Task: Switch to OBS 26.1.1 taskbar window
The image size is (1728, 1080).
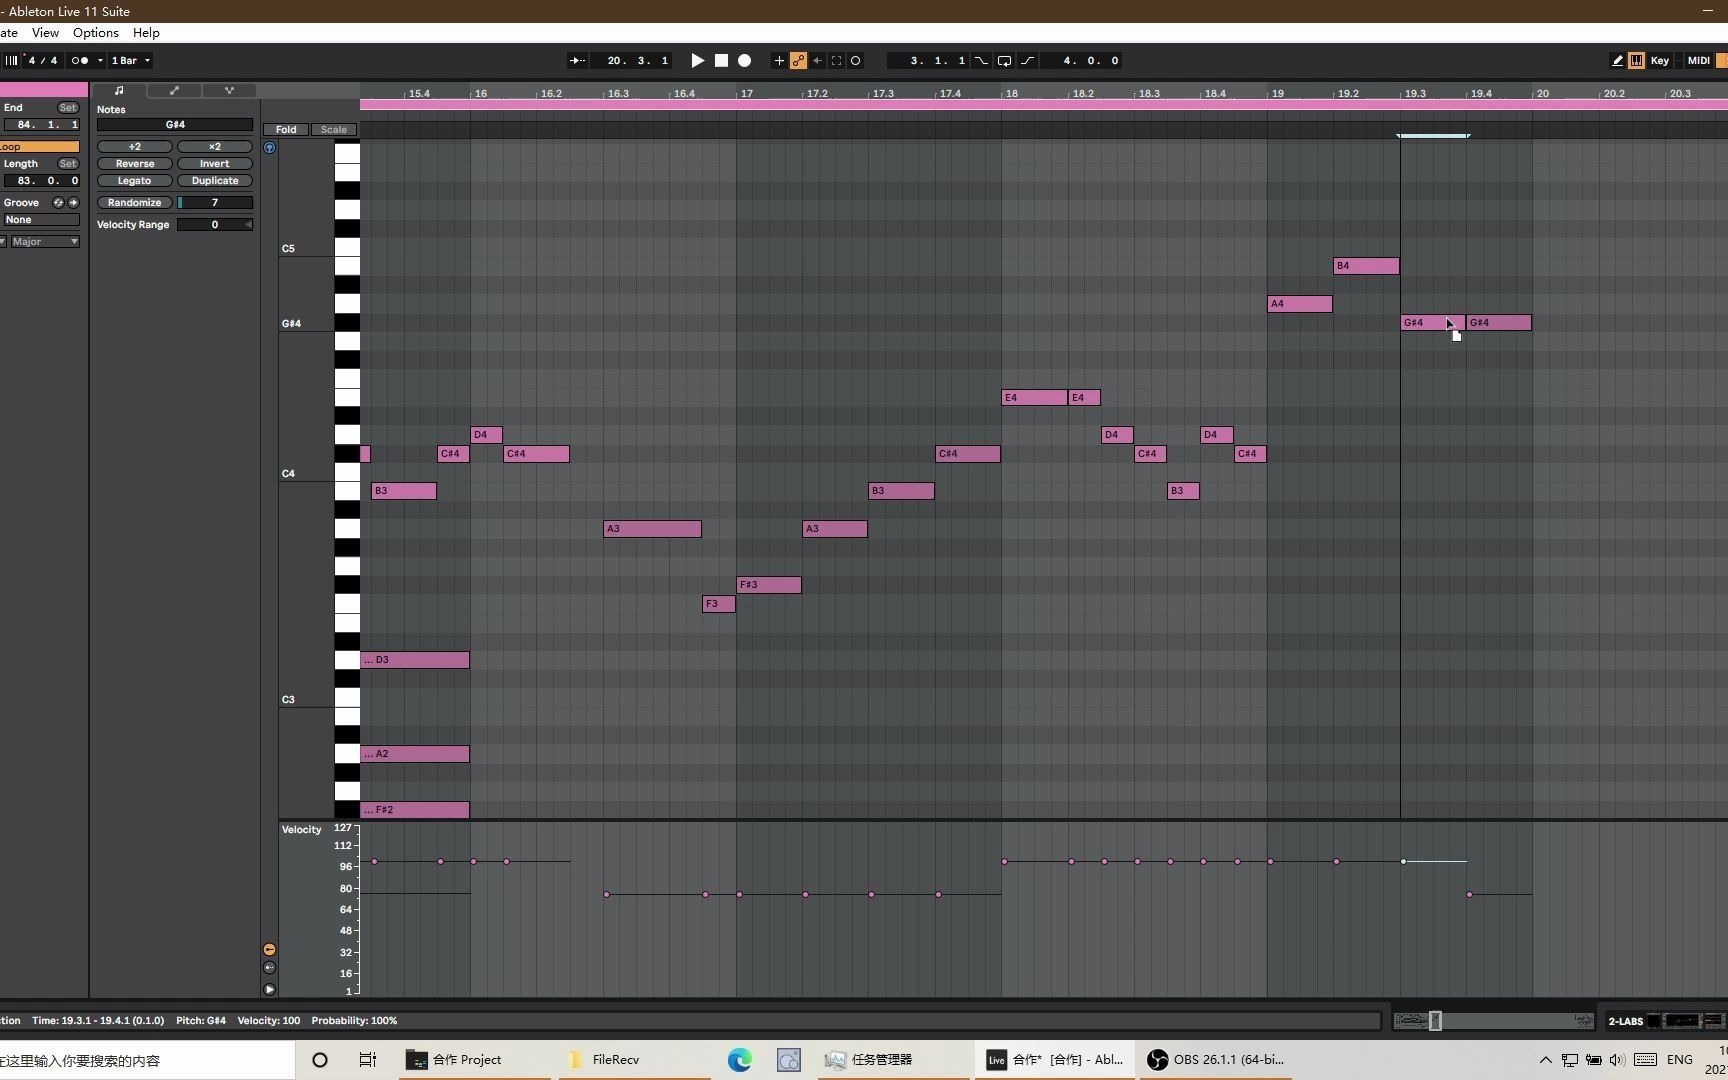Action: (1216, 1060)
